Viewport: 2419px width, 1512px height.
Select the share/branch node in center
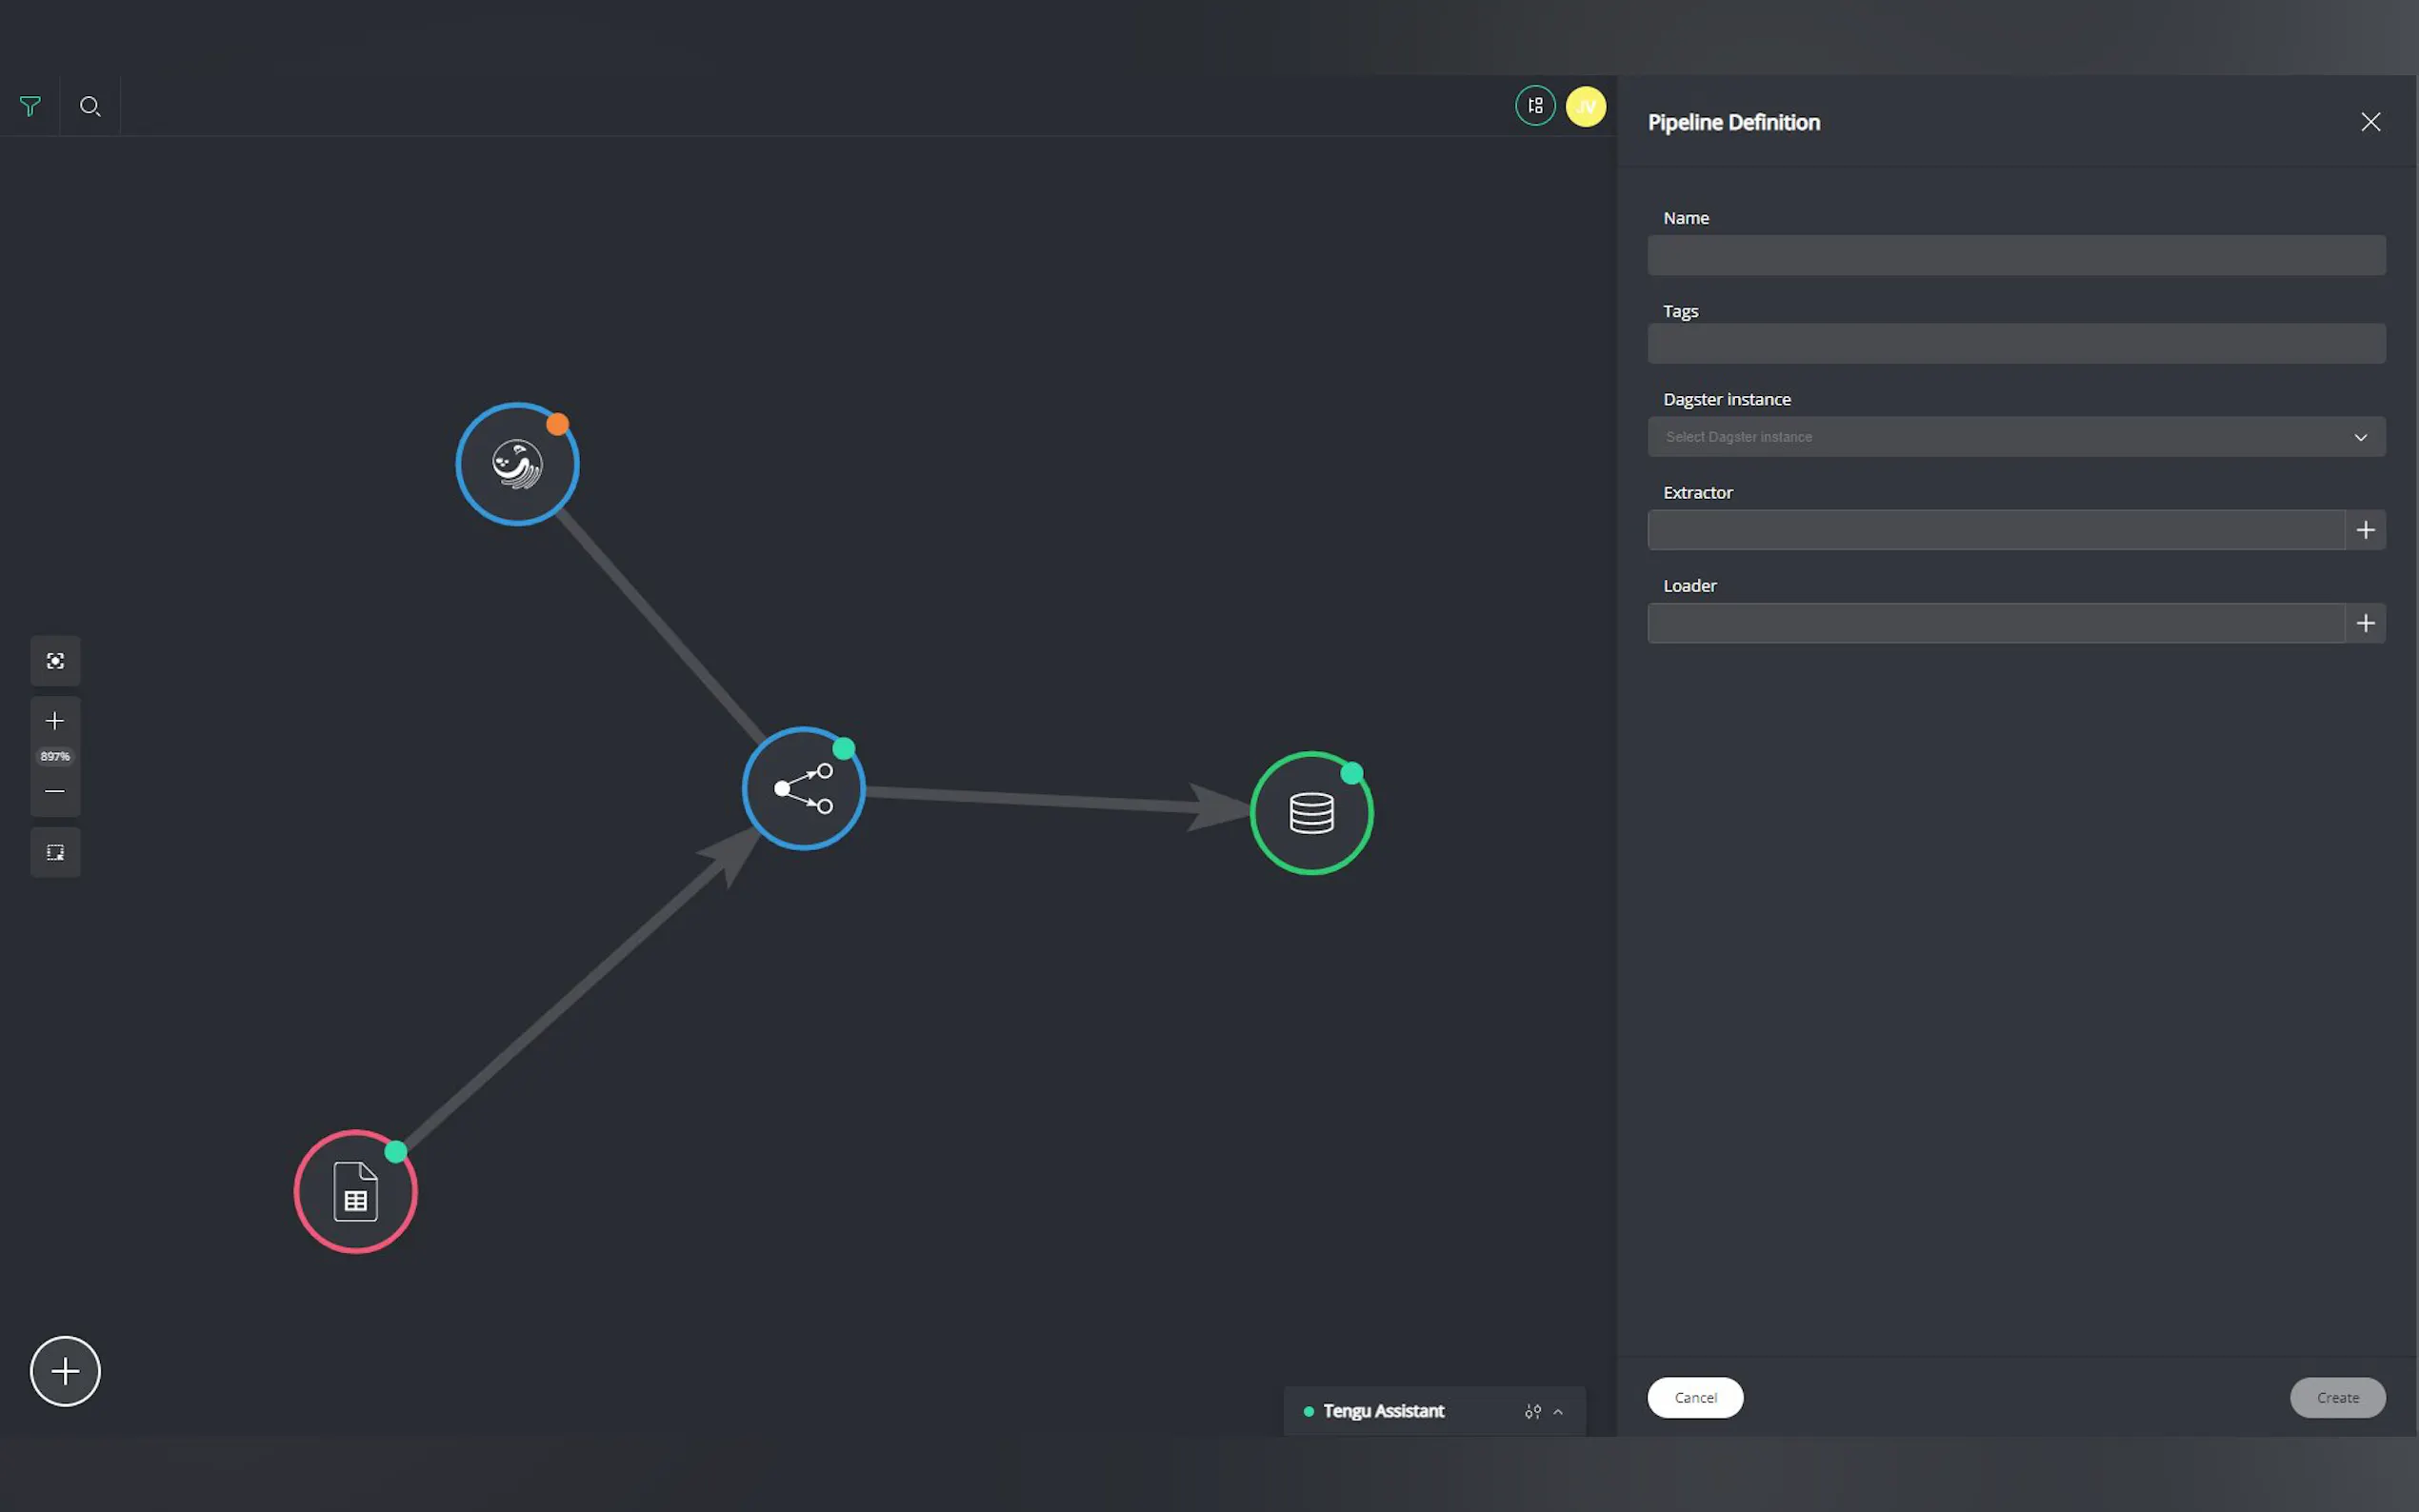coord(803,788)
